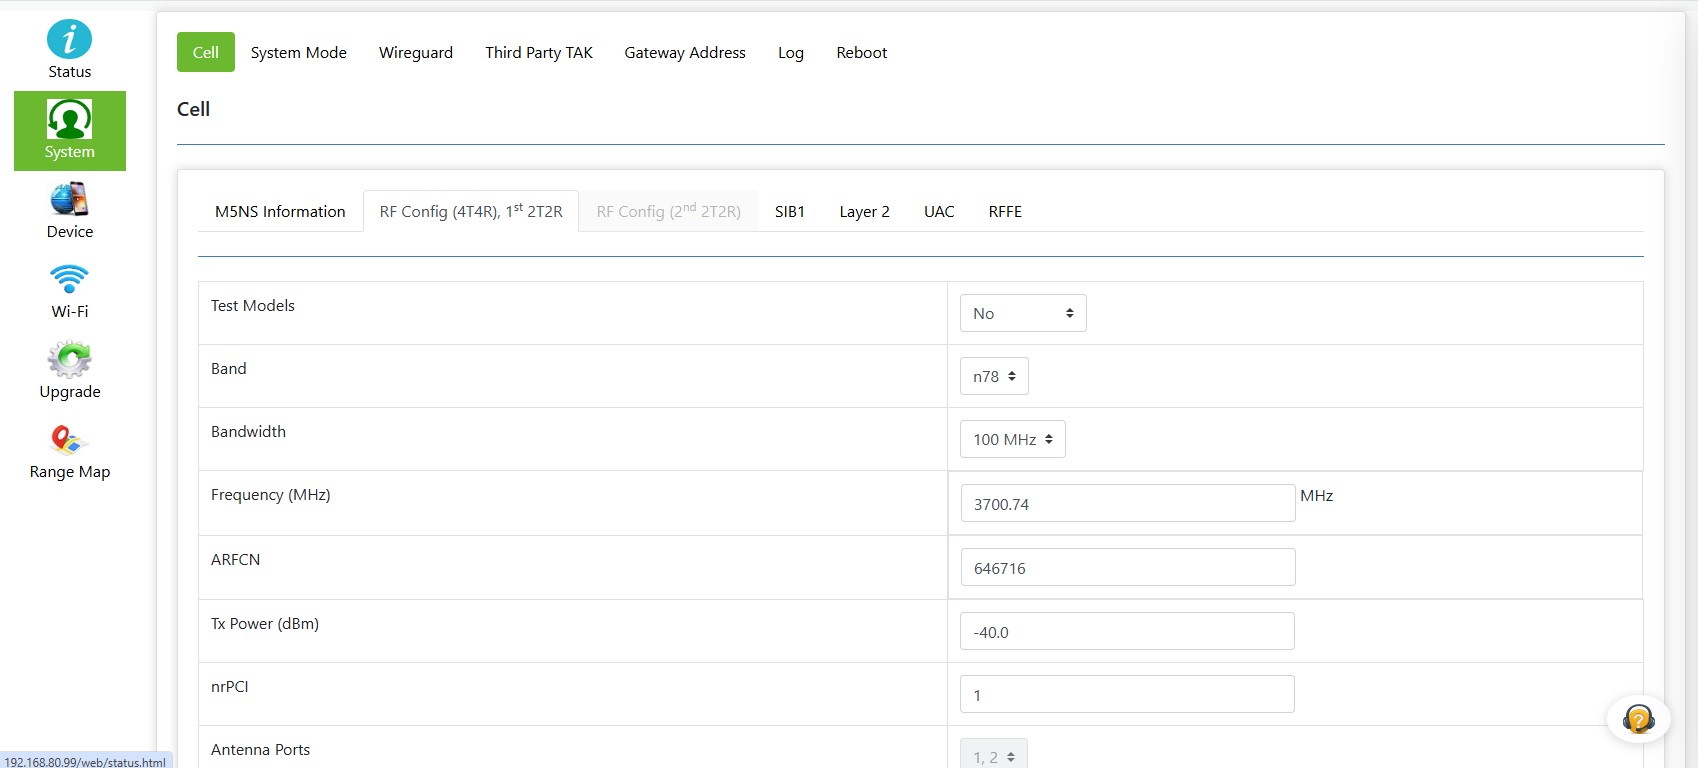Open the Layer 2 sub-tab
This screenshot has height=768, width=1698.
pyautogui.click(x=865, y=211)
